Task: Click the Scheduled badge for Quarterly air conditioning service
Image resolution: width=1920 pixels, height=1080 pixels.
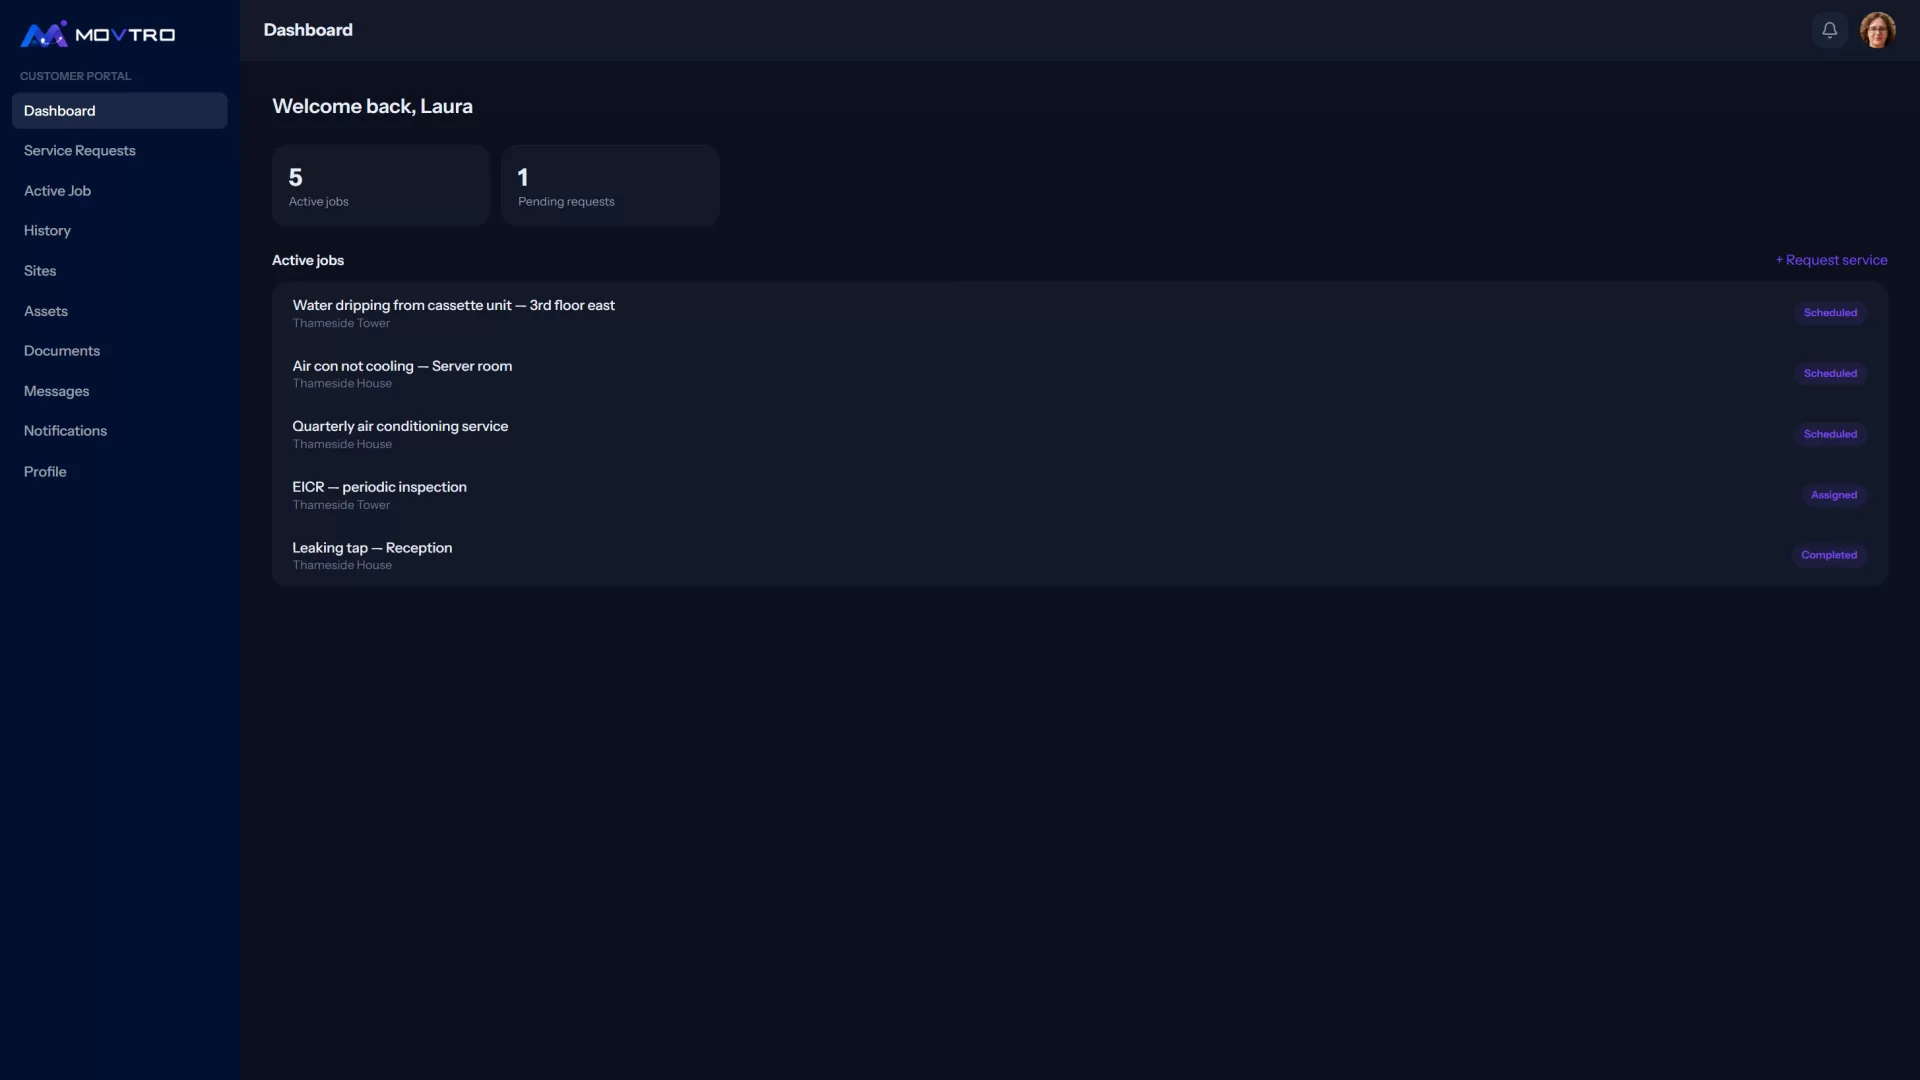Action: click(x=1830, y=434)
